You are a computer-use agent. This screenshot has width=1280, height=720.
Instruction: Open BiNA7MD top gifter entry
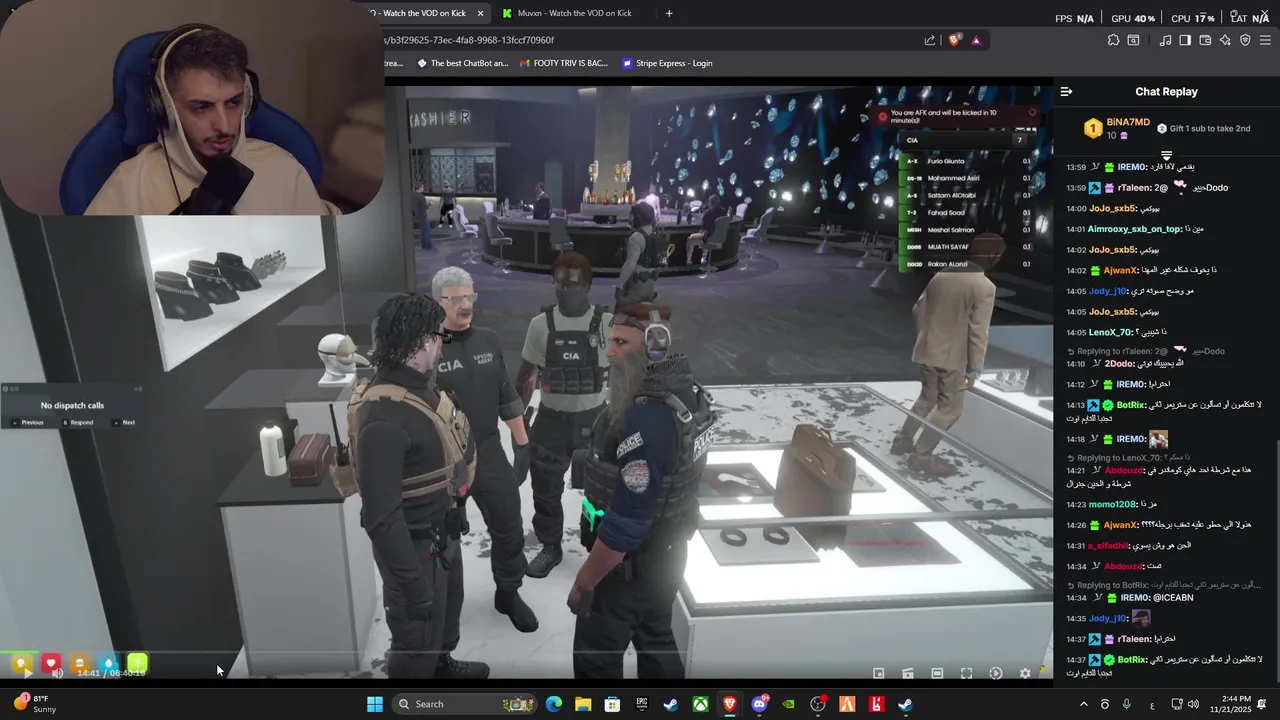point(1117,128)
